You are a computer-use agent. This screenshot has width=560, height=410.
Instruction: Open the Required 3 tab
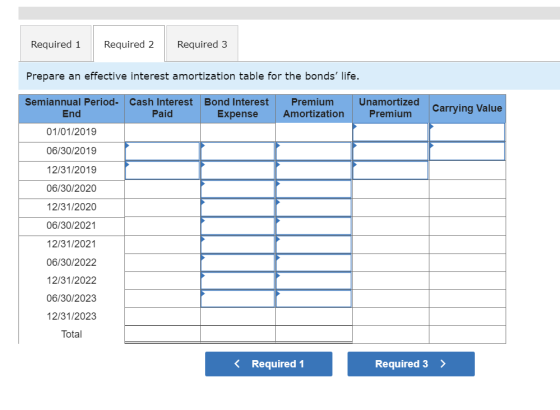(x=202, y=44)
